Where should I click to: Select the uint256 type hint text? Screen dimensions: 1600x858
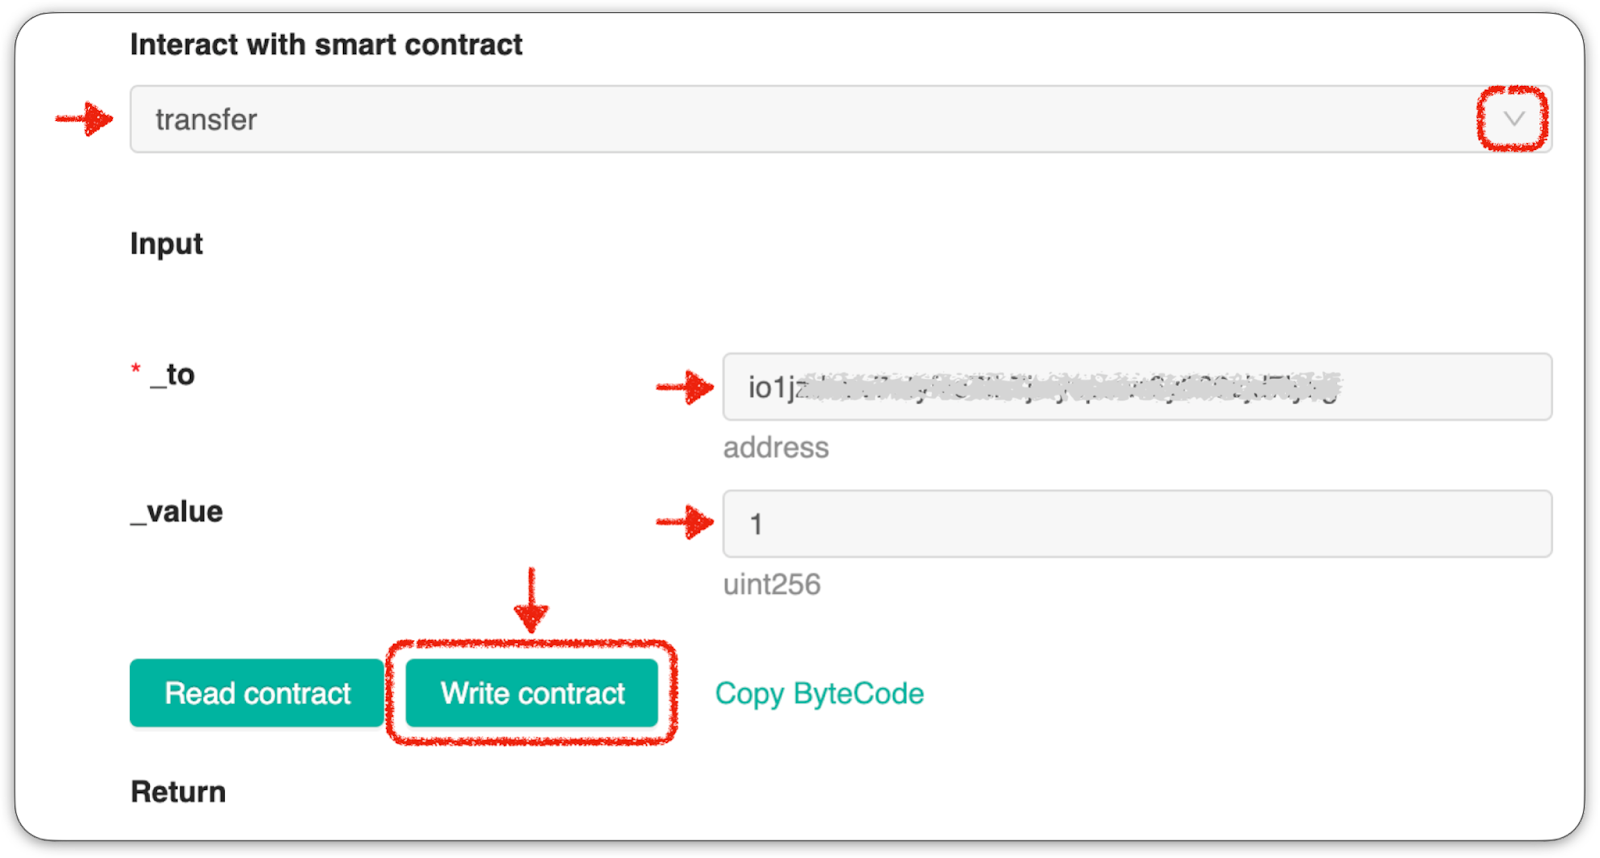772,584
